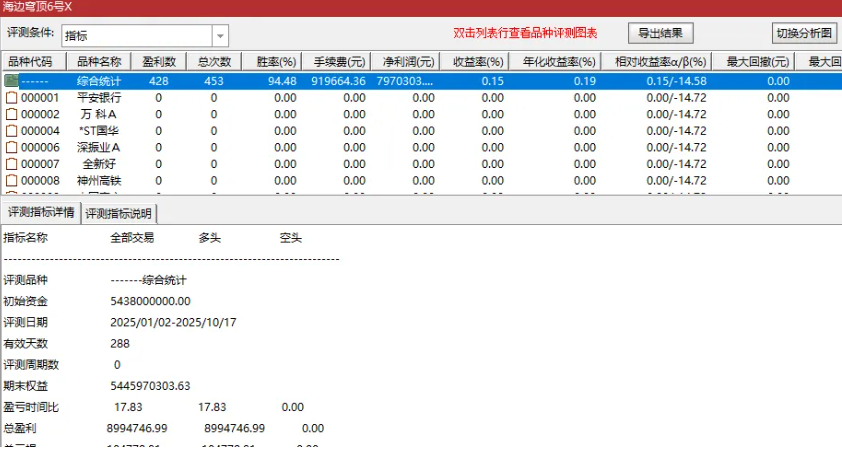Click the green icon on the 综合统计 row
Screen dimensions: 842x471
[11, 81]
